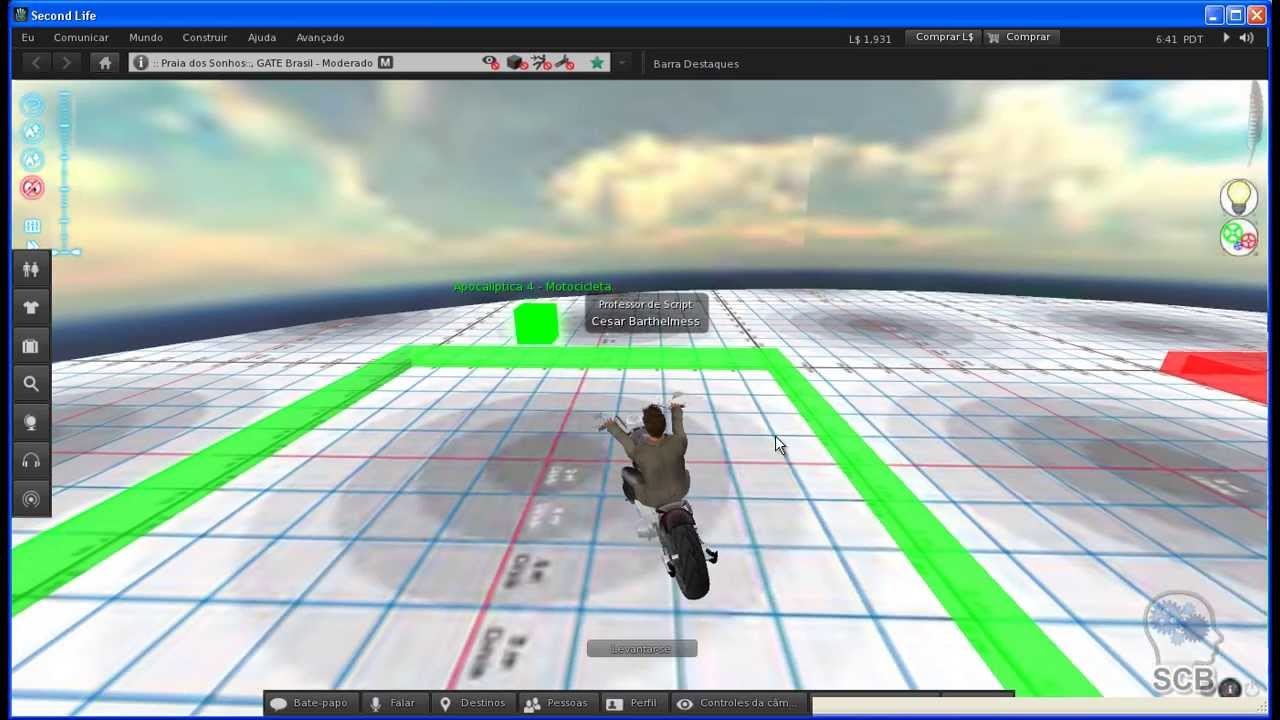1280x720 pixels.
Task: Click the location text Praia dos Sonhos
Action: 206,63
